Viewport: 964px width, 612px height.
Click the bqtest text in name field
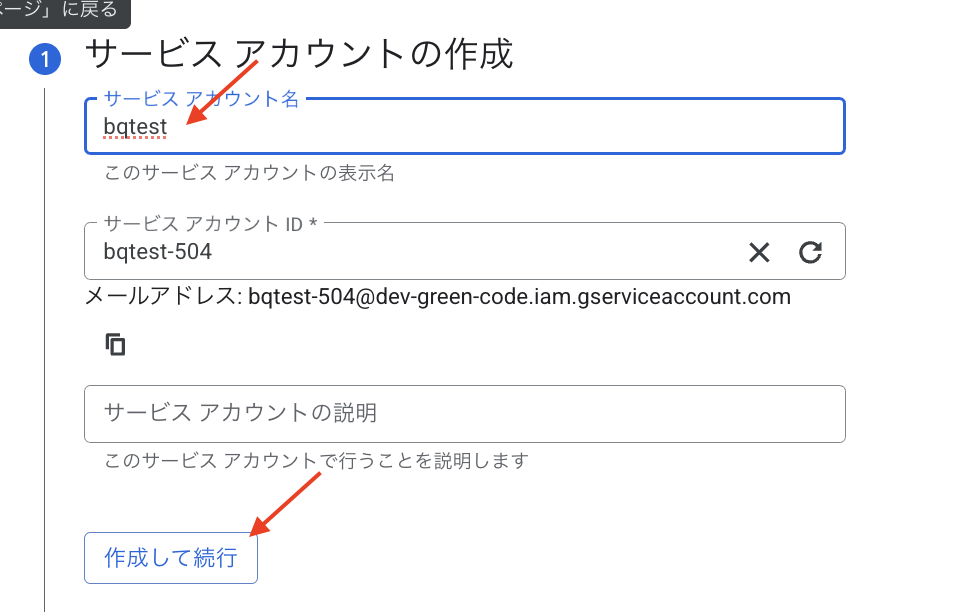click(135, 129)
